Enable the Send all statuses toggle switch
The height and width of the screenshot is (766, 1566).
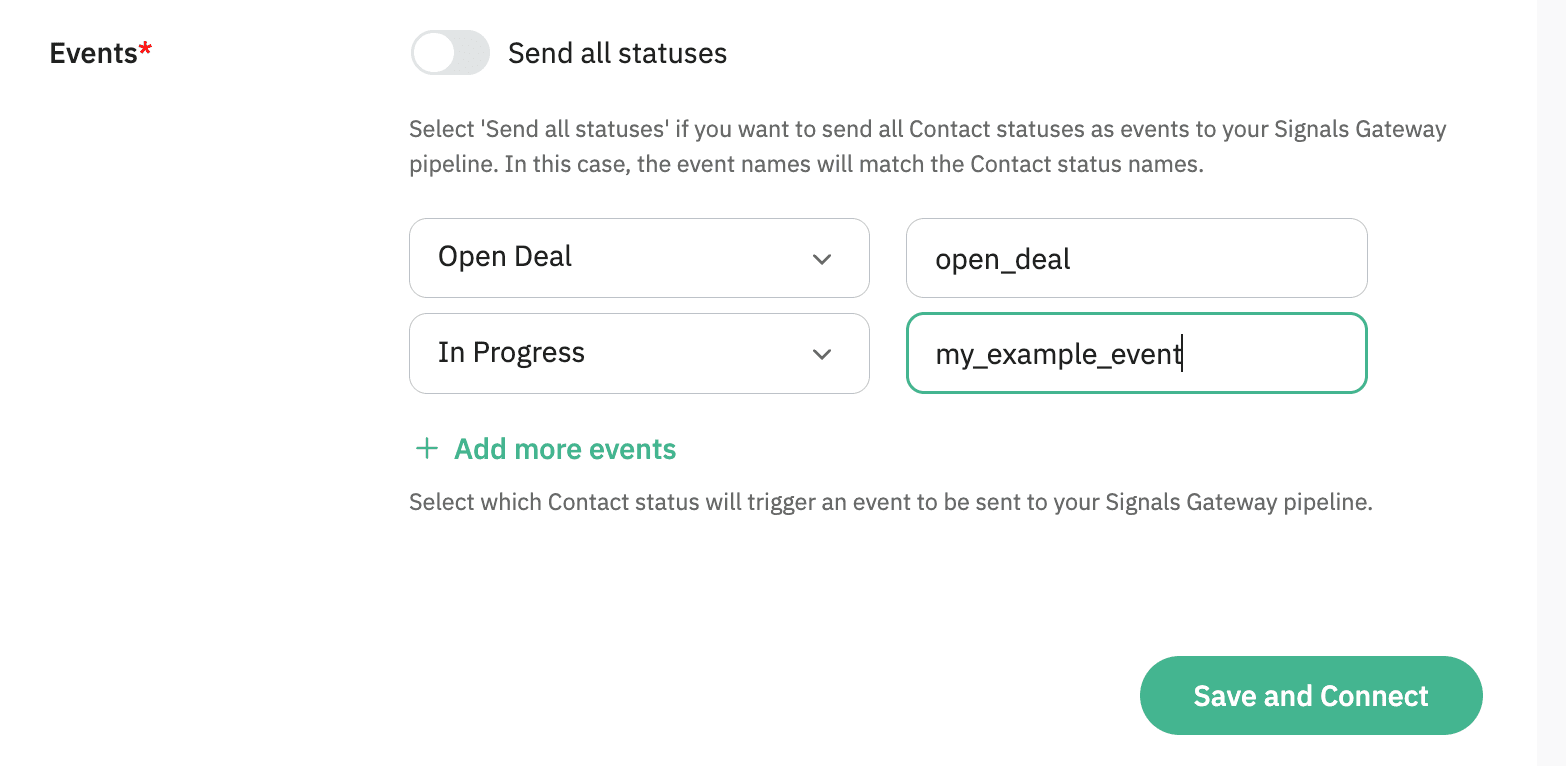pos(450,53)
